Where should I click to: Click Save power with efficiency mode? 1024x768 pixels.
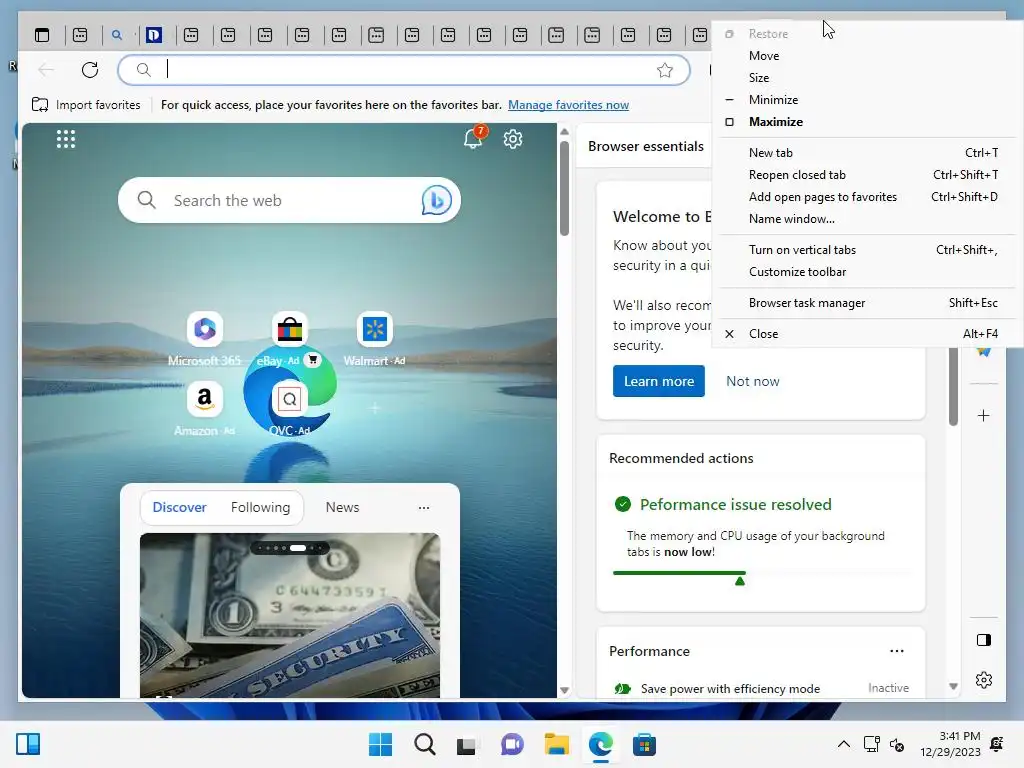click(730, 688)
